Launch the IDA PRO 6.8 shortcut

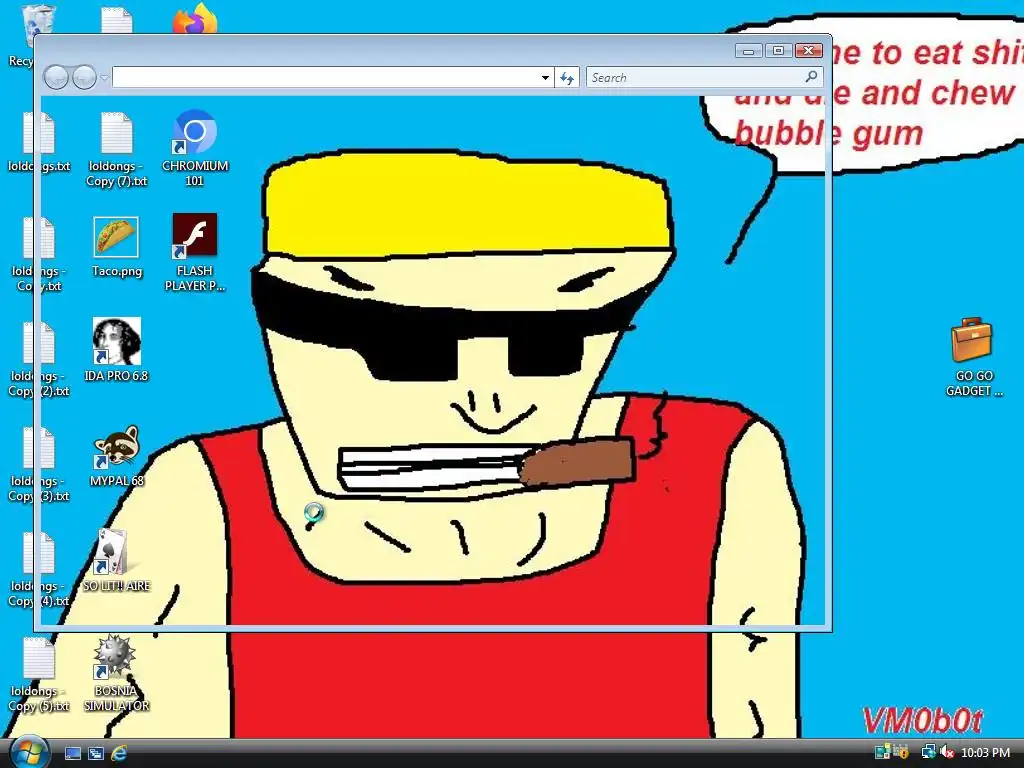tap(116, 350)
